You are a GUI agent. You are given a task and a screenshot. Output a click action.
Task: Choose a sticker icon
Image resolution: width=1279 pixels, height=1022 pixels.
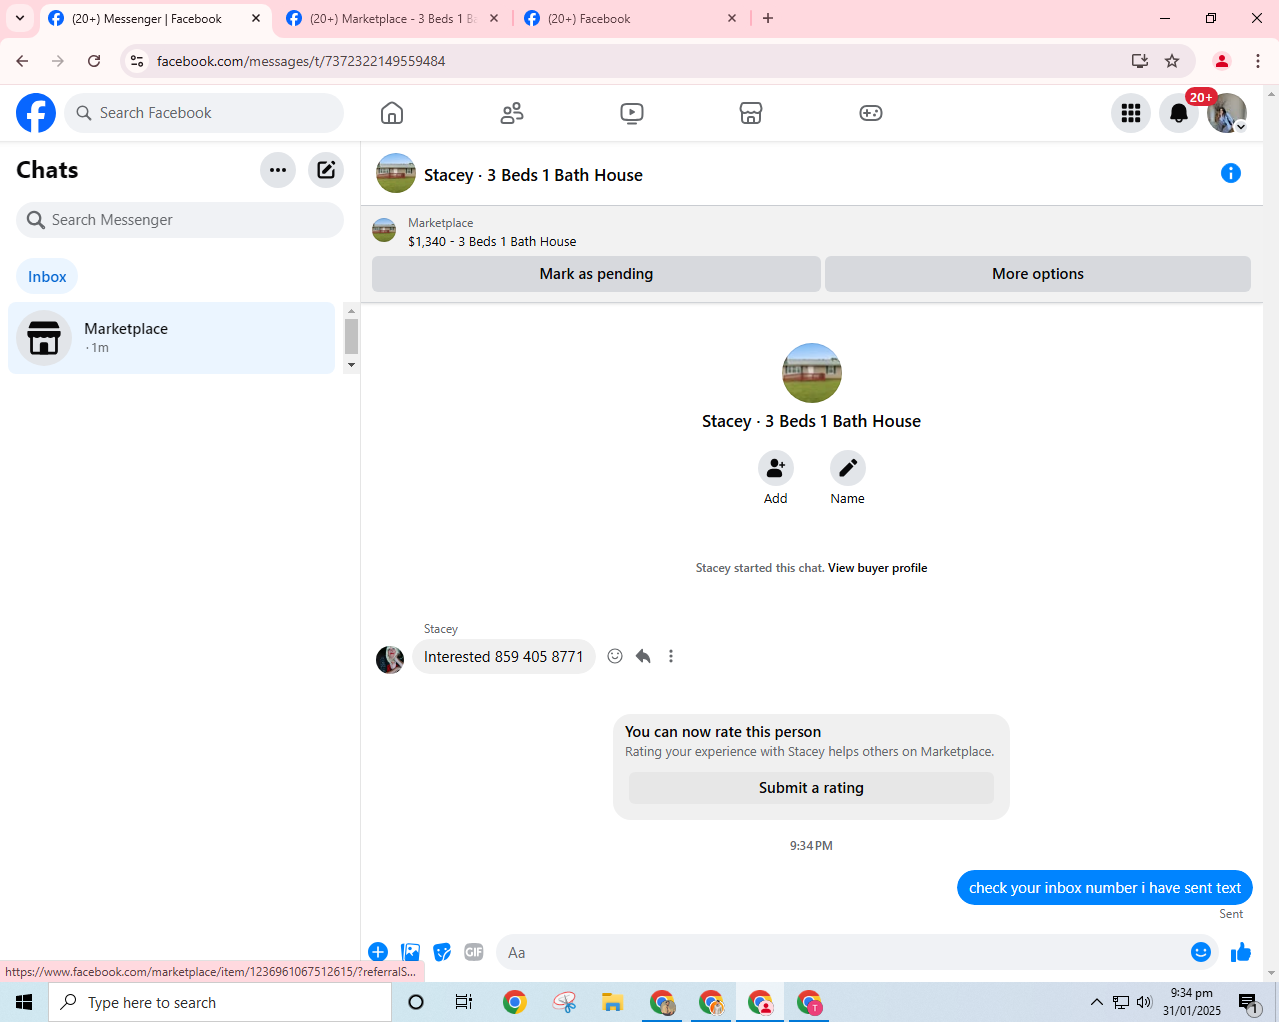[x=442, y=952]
